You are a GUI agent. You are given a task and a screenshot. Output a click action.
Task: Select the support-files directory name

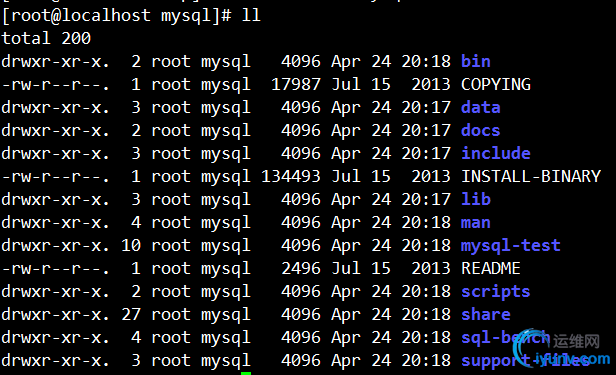point(525,360)
